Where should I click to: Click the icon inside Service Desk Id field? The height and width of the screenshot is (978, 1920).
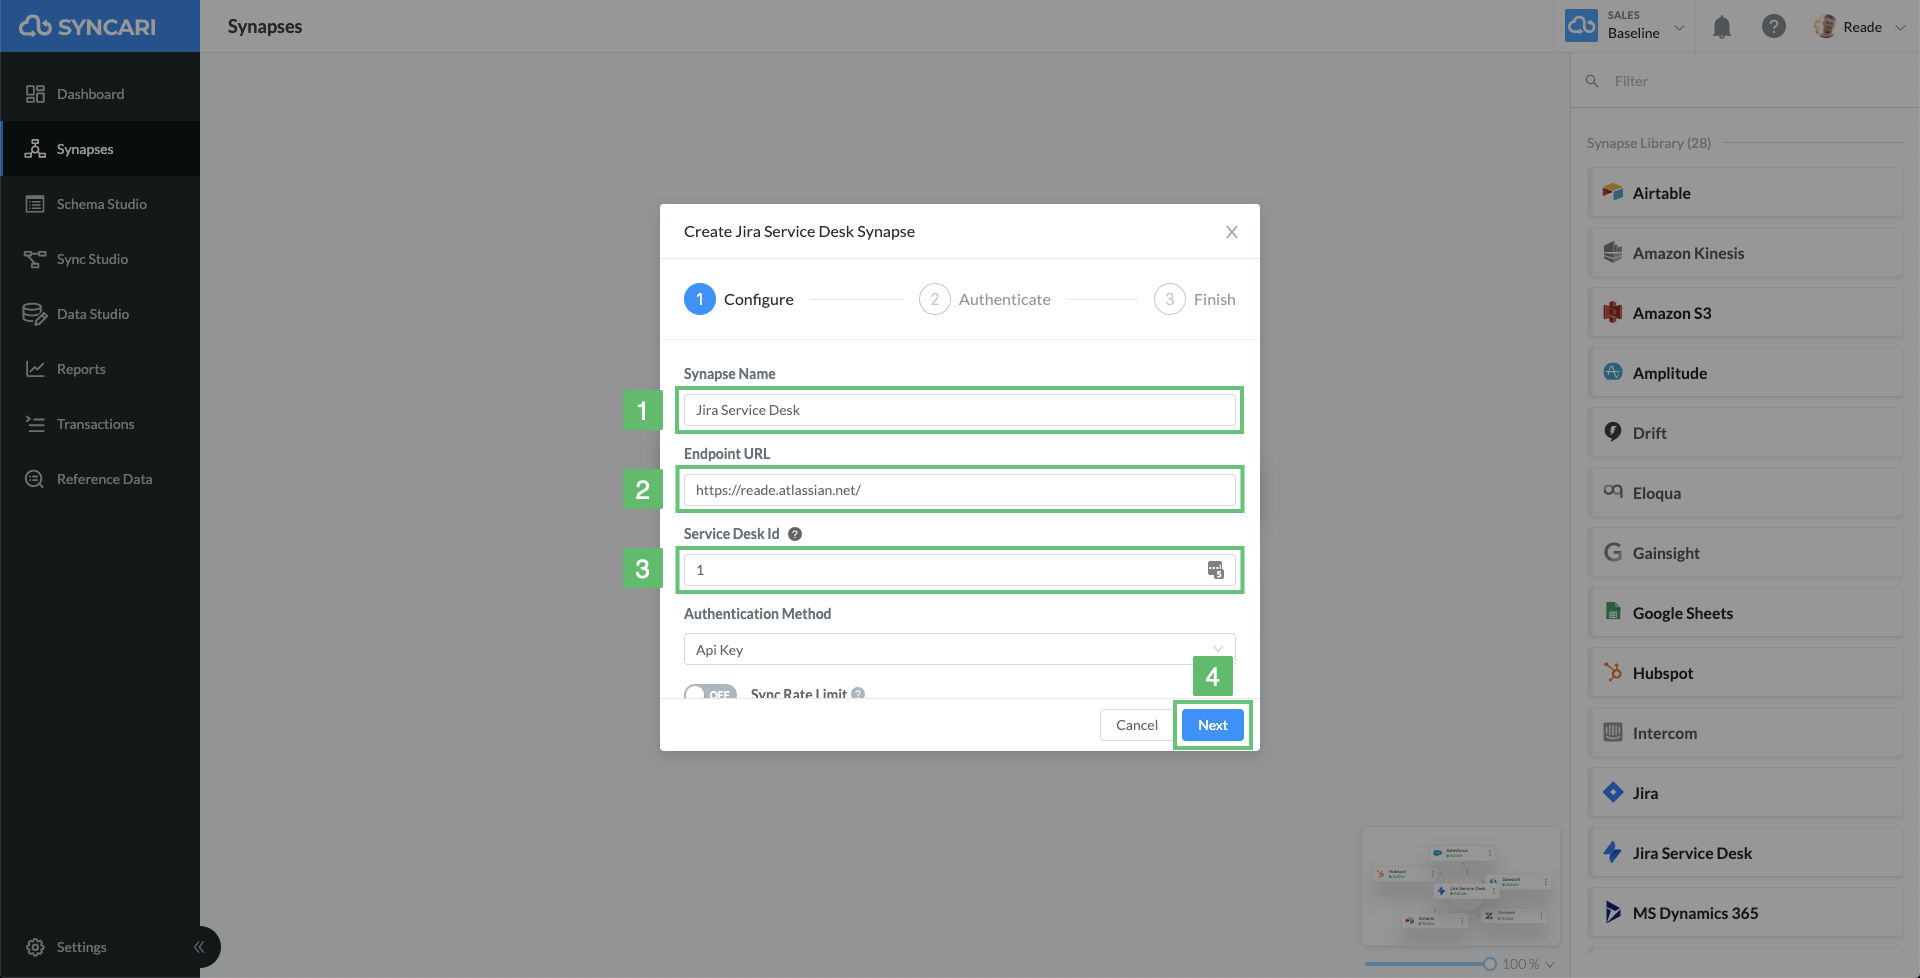pyautogui.click(x=1216, y=570)
